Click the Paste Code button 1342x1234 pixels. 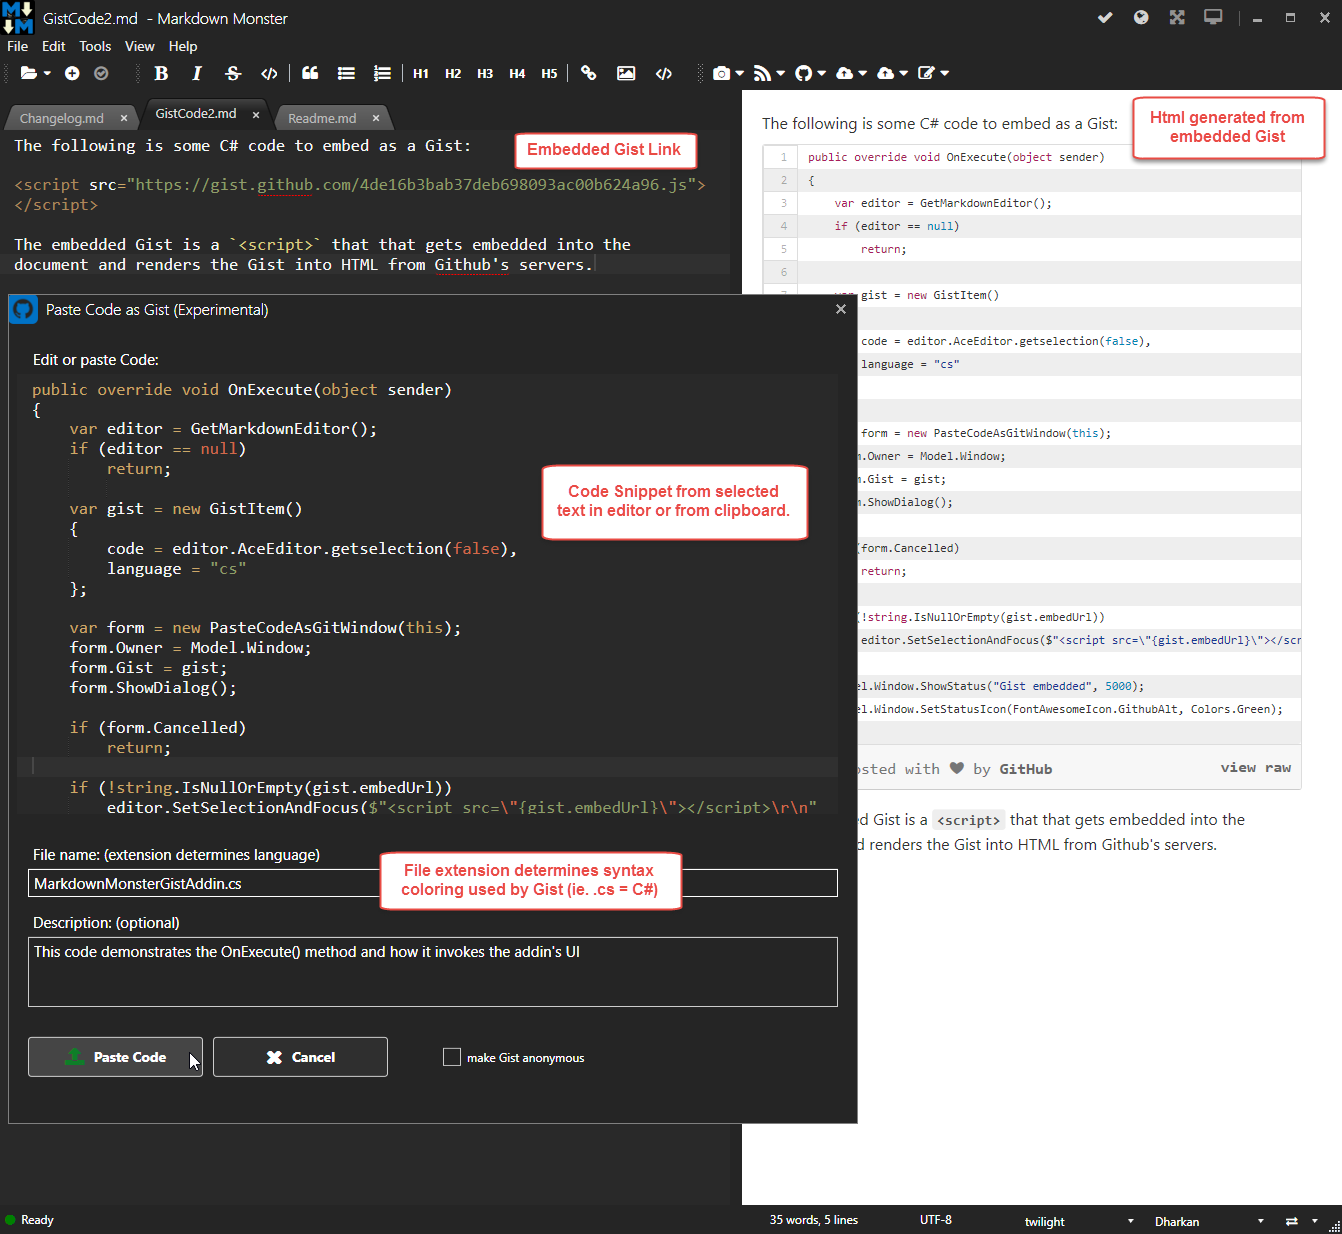(x=115, y=1057)
